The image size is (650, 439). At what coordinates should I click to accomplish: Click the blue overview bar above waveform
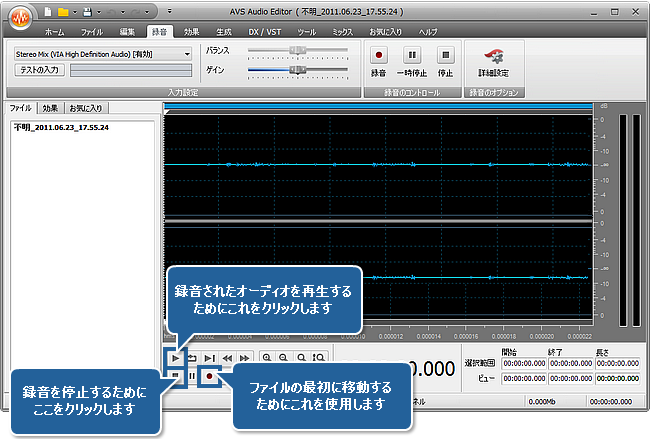378,107
